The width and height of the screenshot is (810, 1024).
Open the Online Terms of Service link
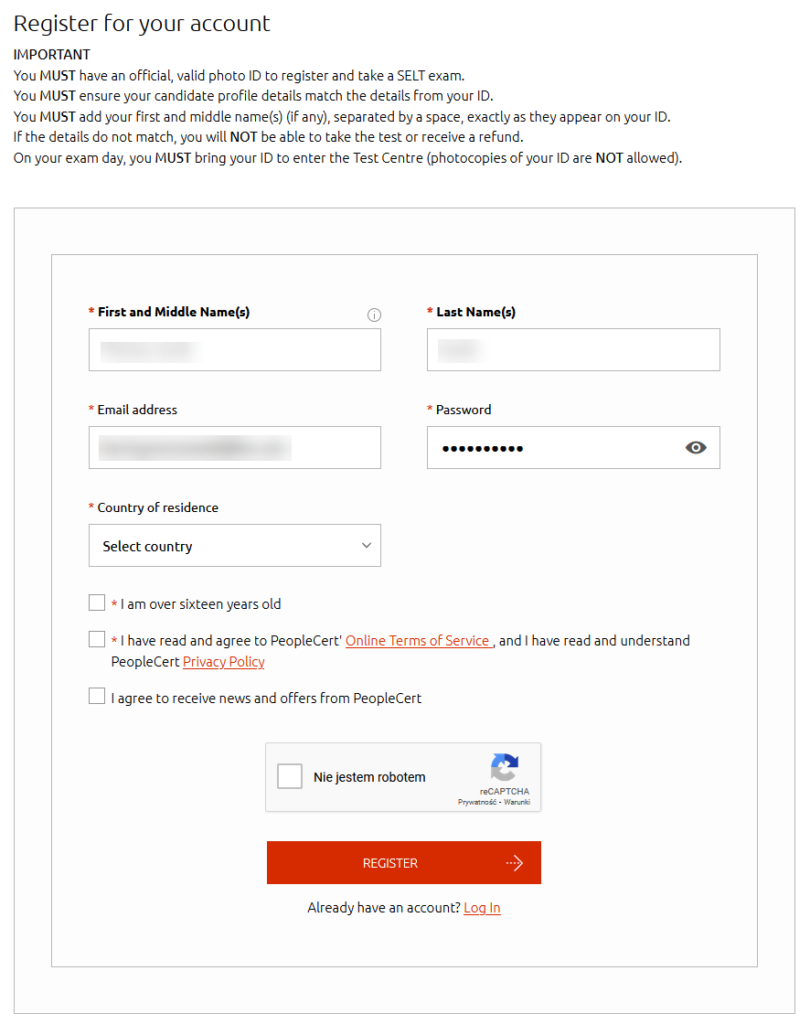click(418, 641)
